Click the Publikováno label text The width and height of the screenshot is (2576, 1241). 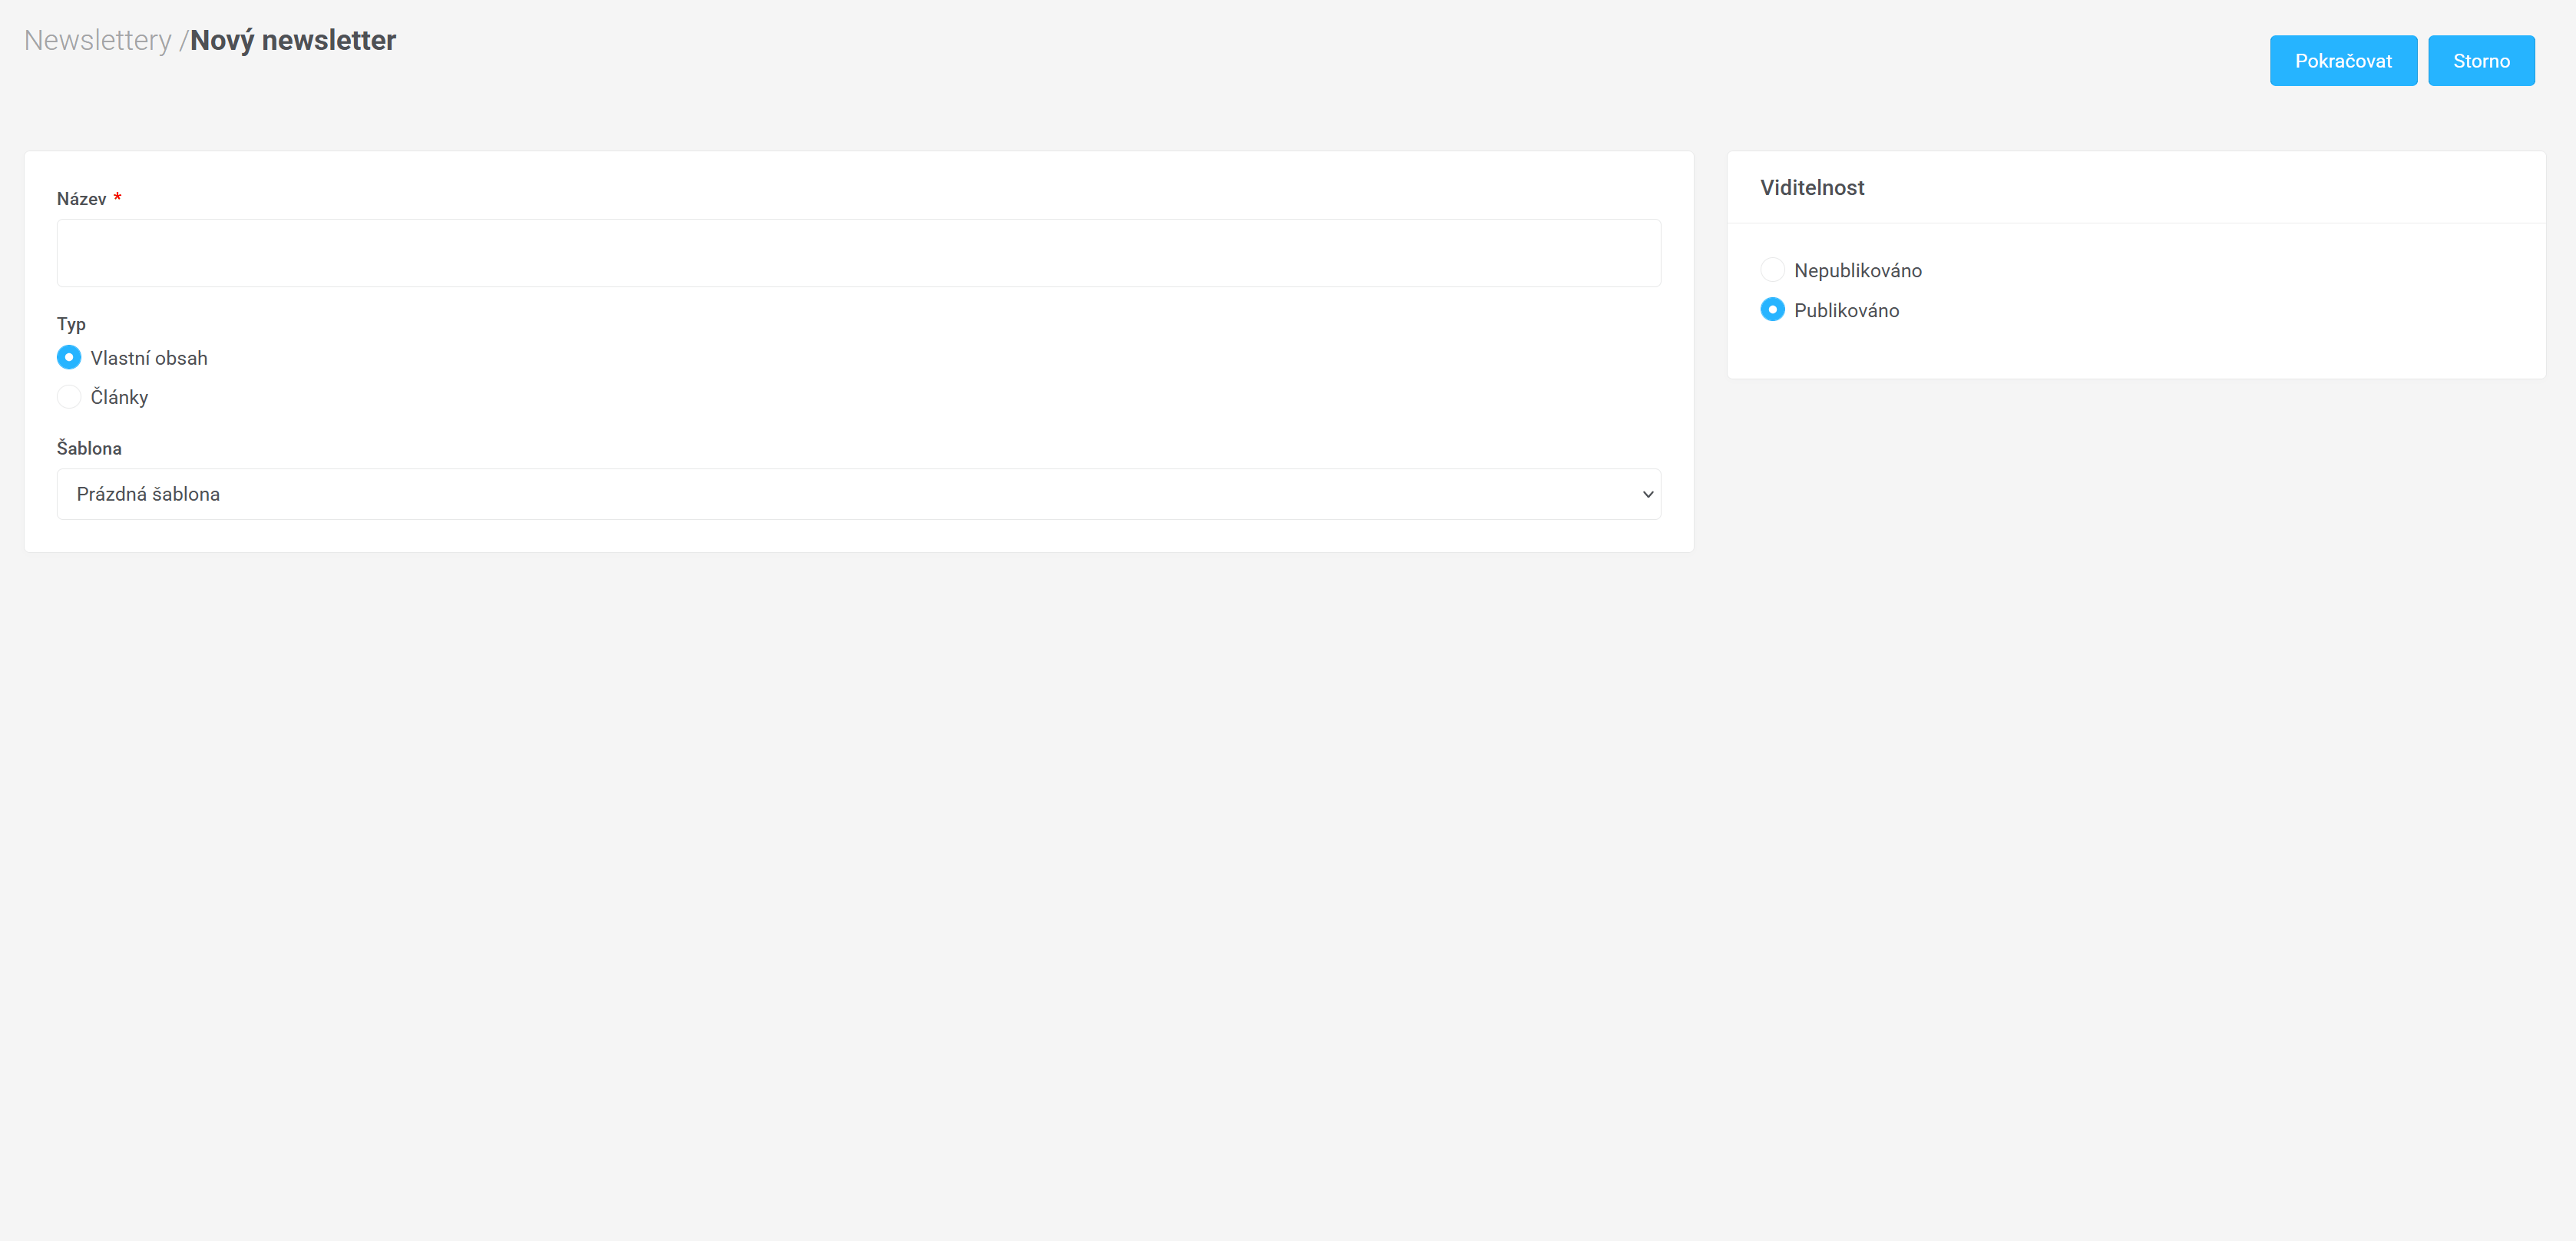[x=1846, y=311]
